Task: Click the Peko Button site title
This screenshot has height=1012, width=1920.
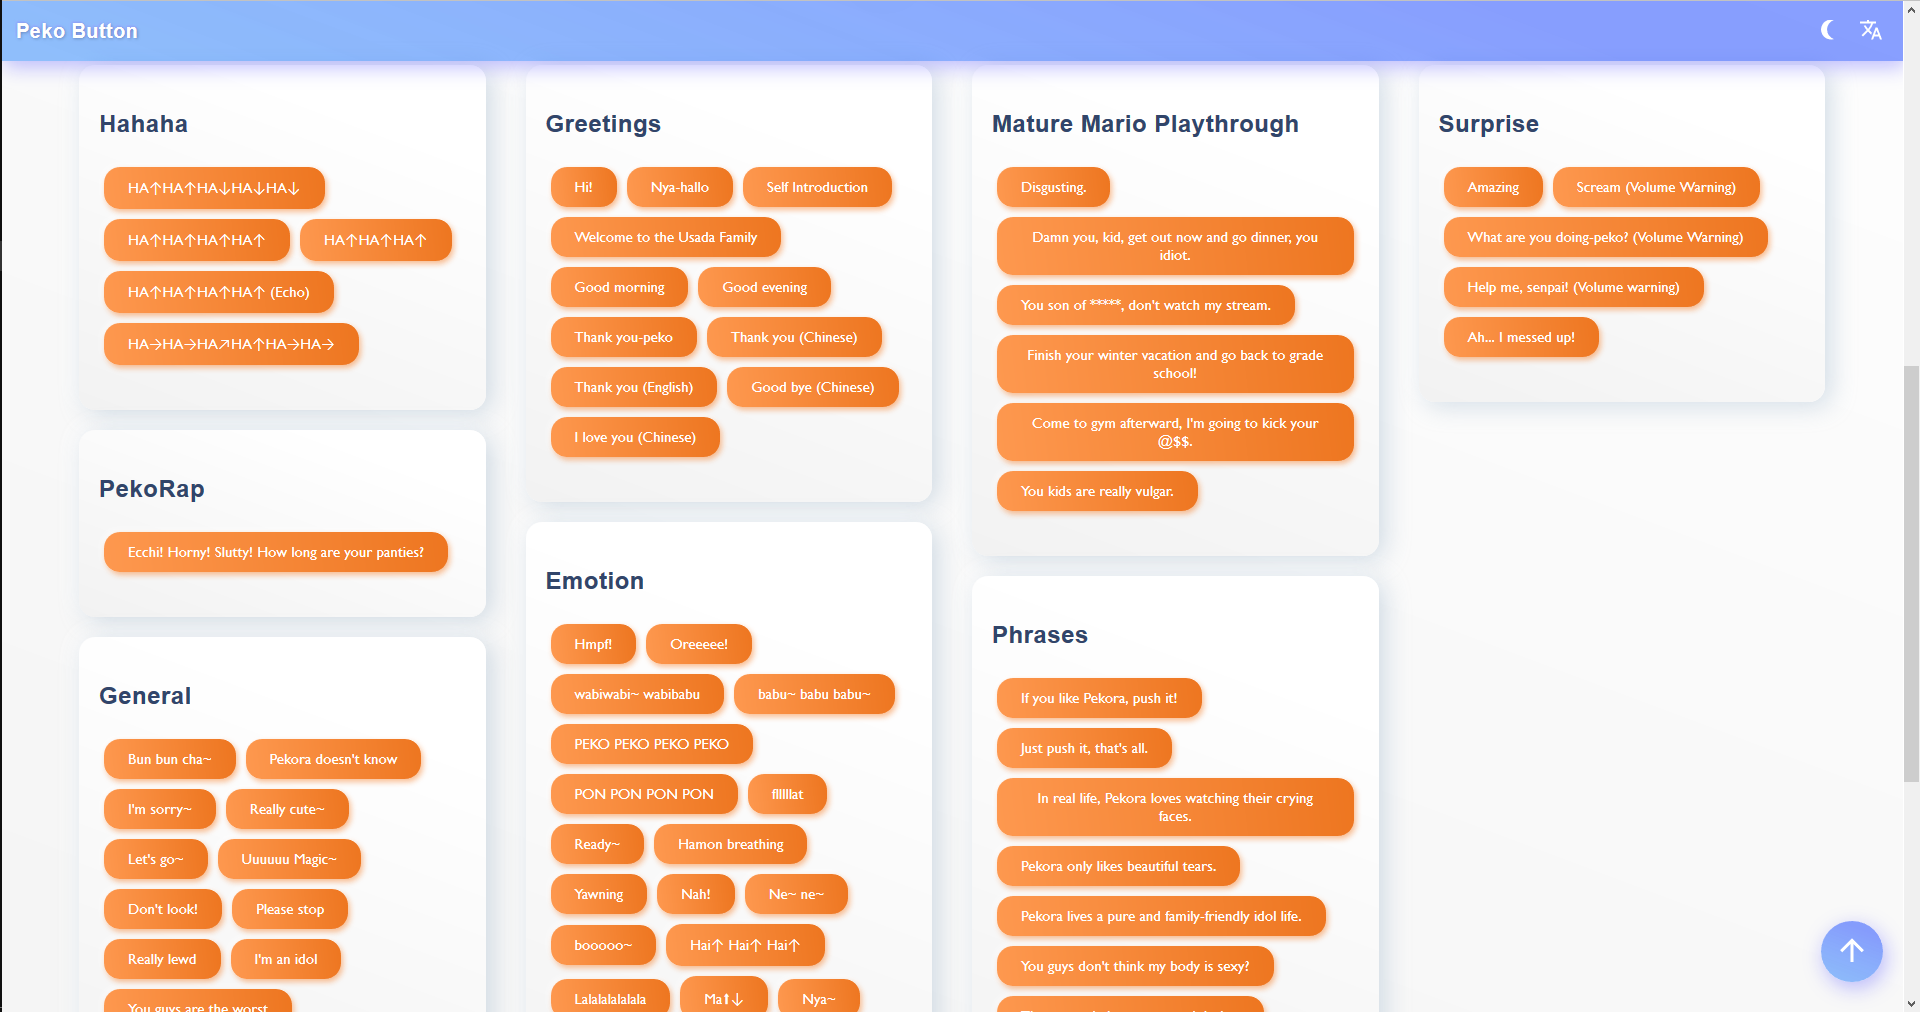Action: 77,31
